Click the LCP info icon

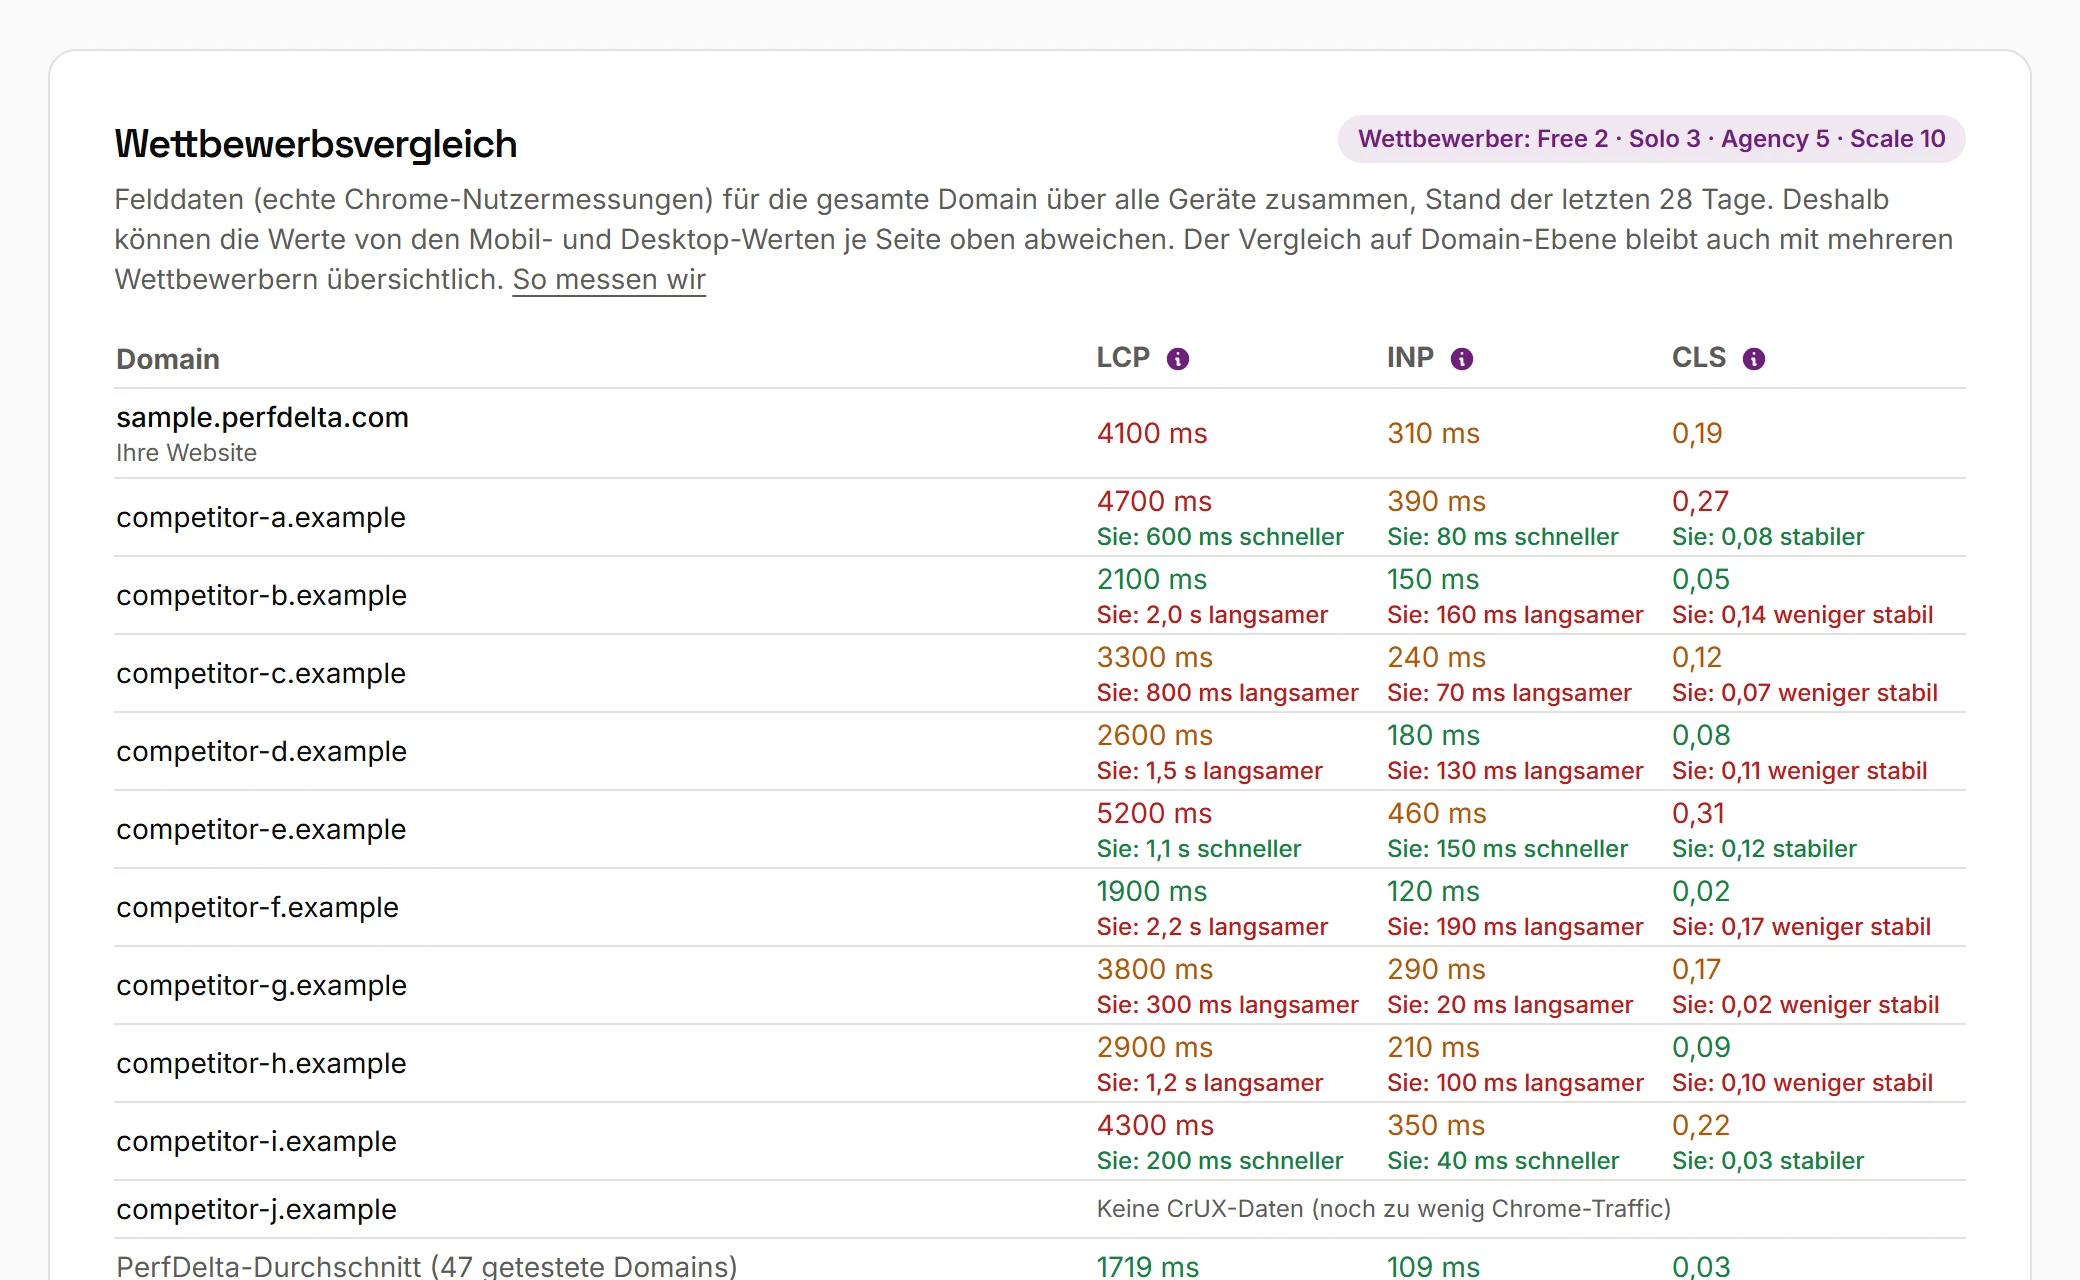pos(1178,359)
